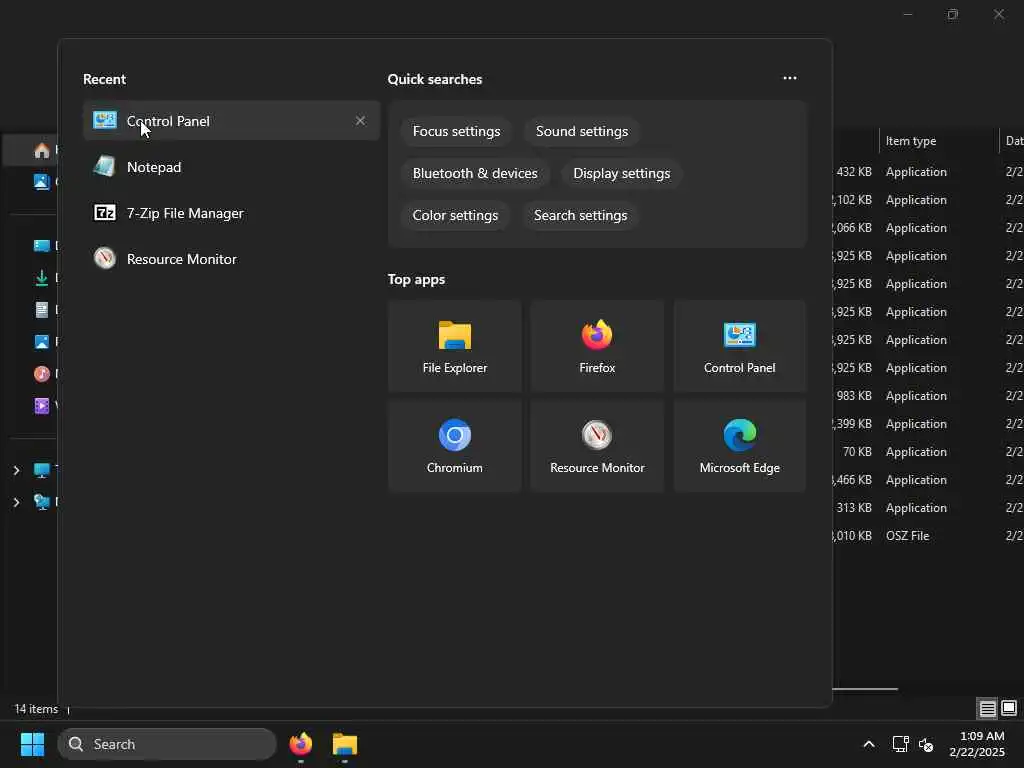This screenshot has height=768, width=1024.
Task: Launch Chromium from Top apps
Action: coord(455,446)
